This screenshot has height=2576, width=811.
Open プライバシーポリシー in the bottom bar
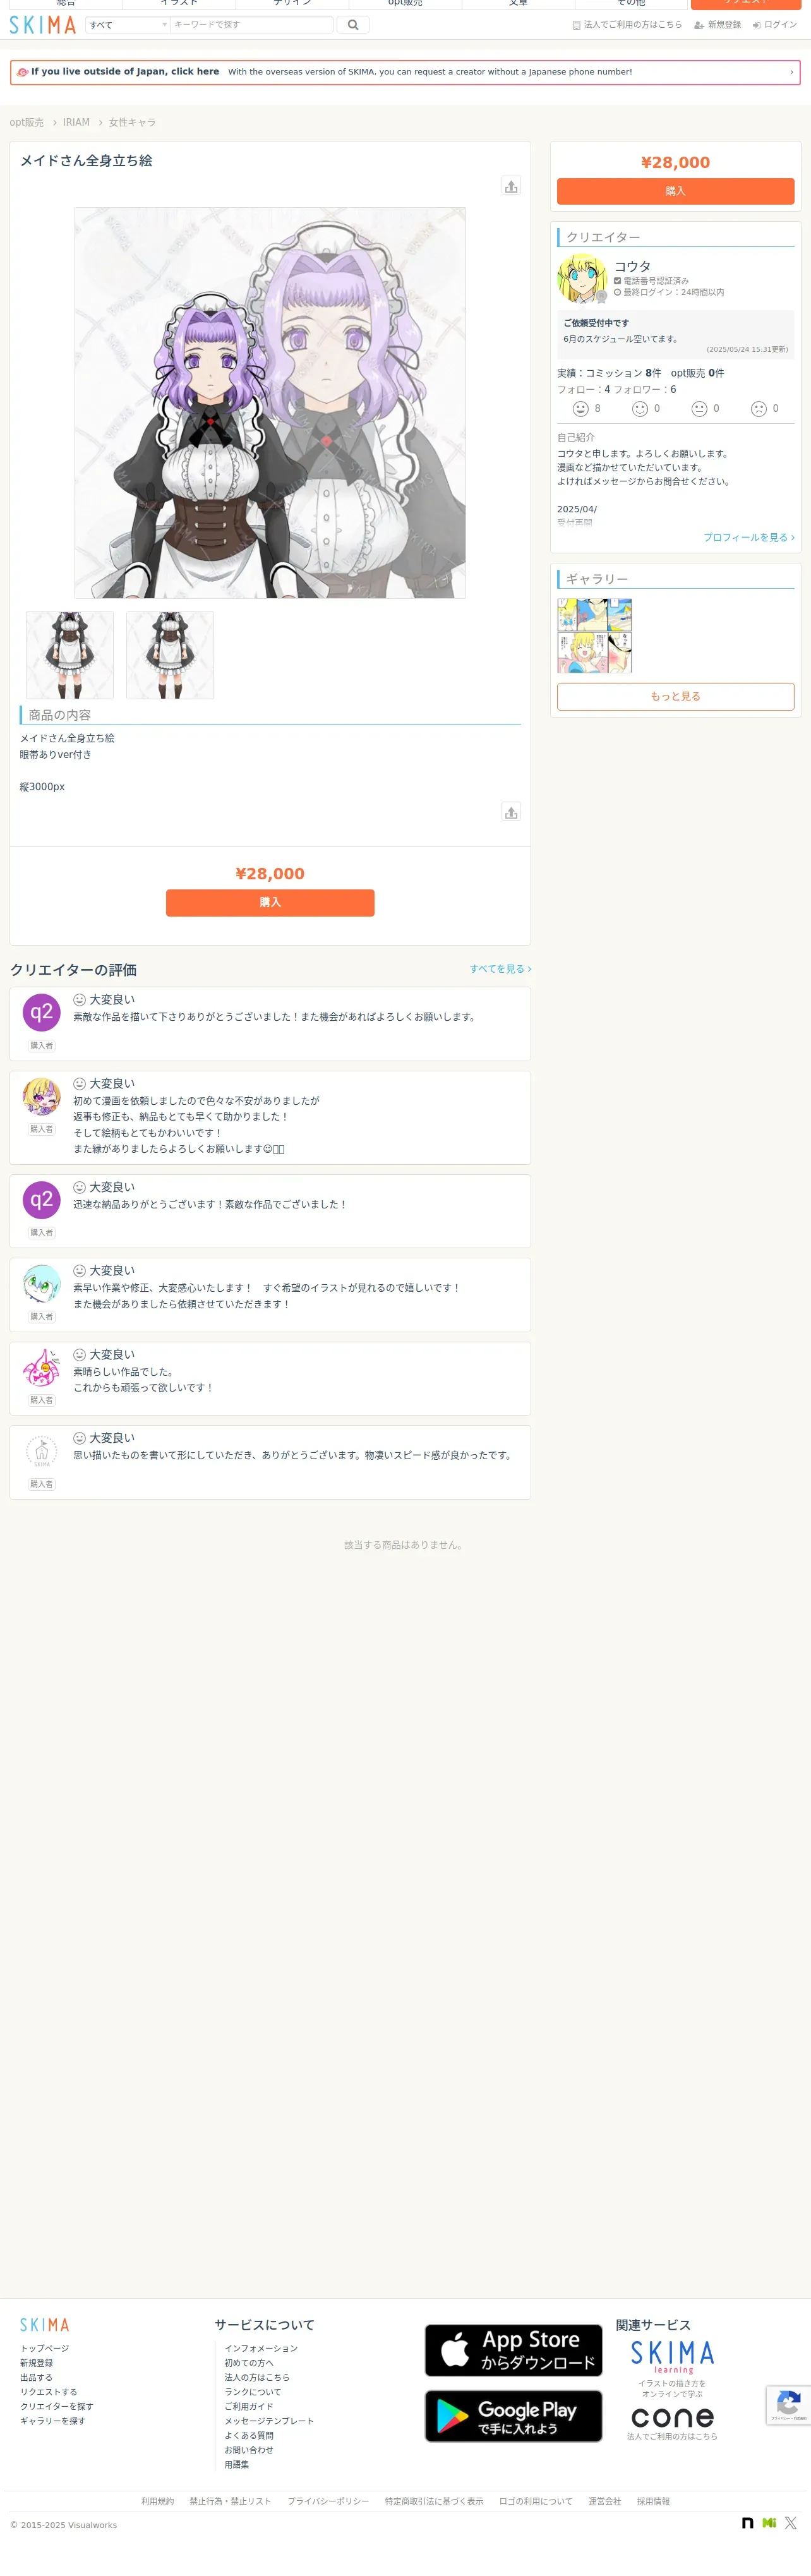tap(328, 2501)
